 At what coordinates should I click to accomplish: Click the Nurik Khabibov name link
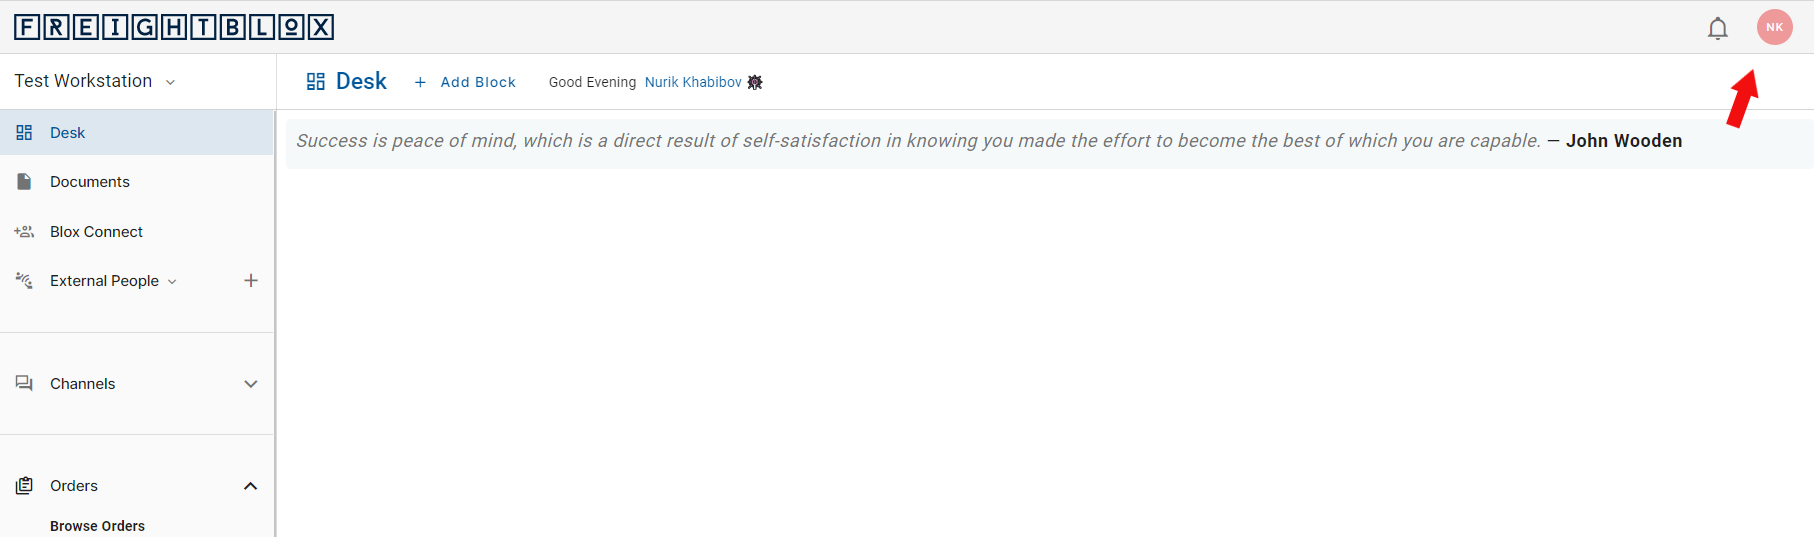coord(693,82)
